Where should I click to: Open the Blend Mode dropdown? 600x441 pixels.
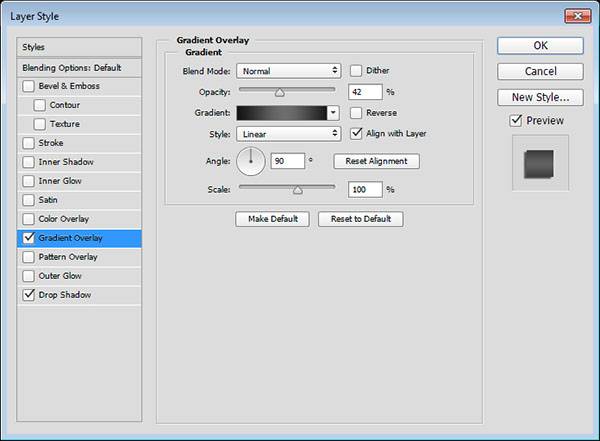pyautogui.click(x=288, y=71)
